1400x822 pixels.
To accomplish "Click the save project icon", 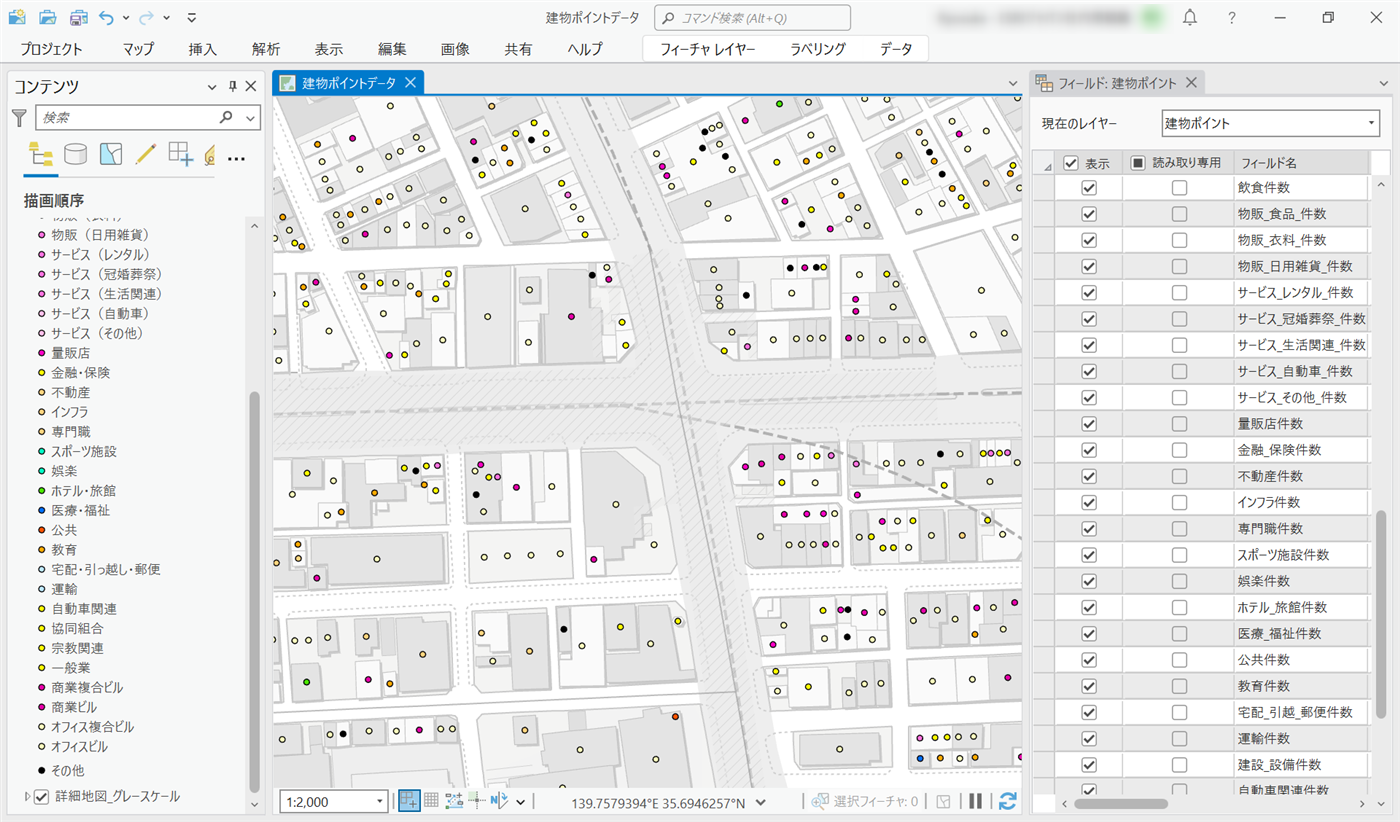I will pos(78,17).
